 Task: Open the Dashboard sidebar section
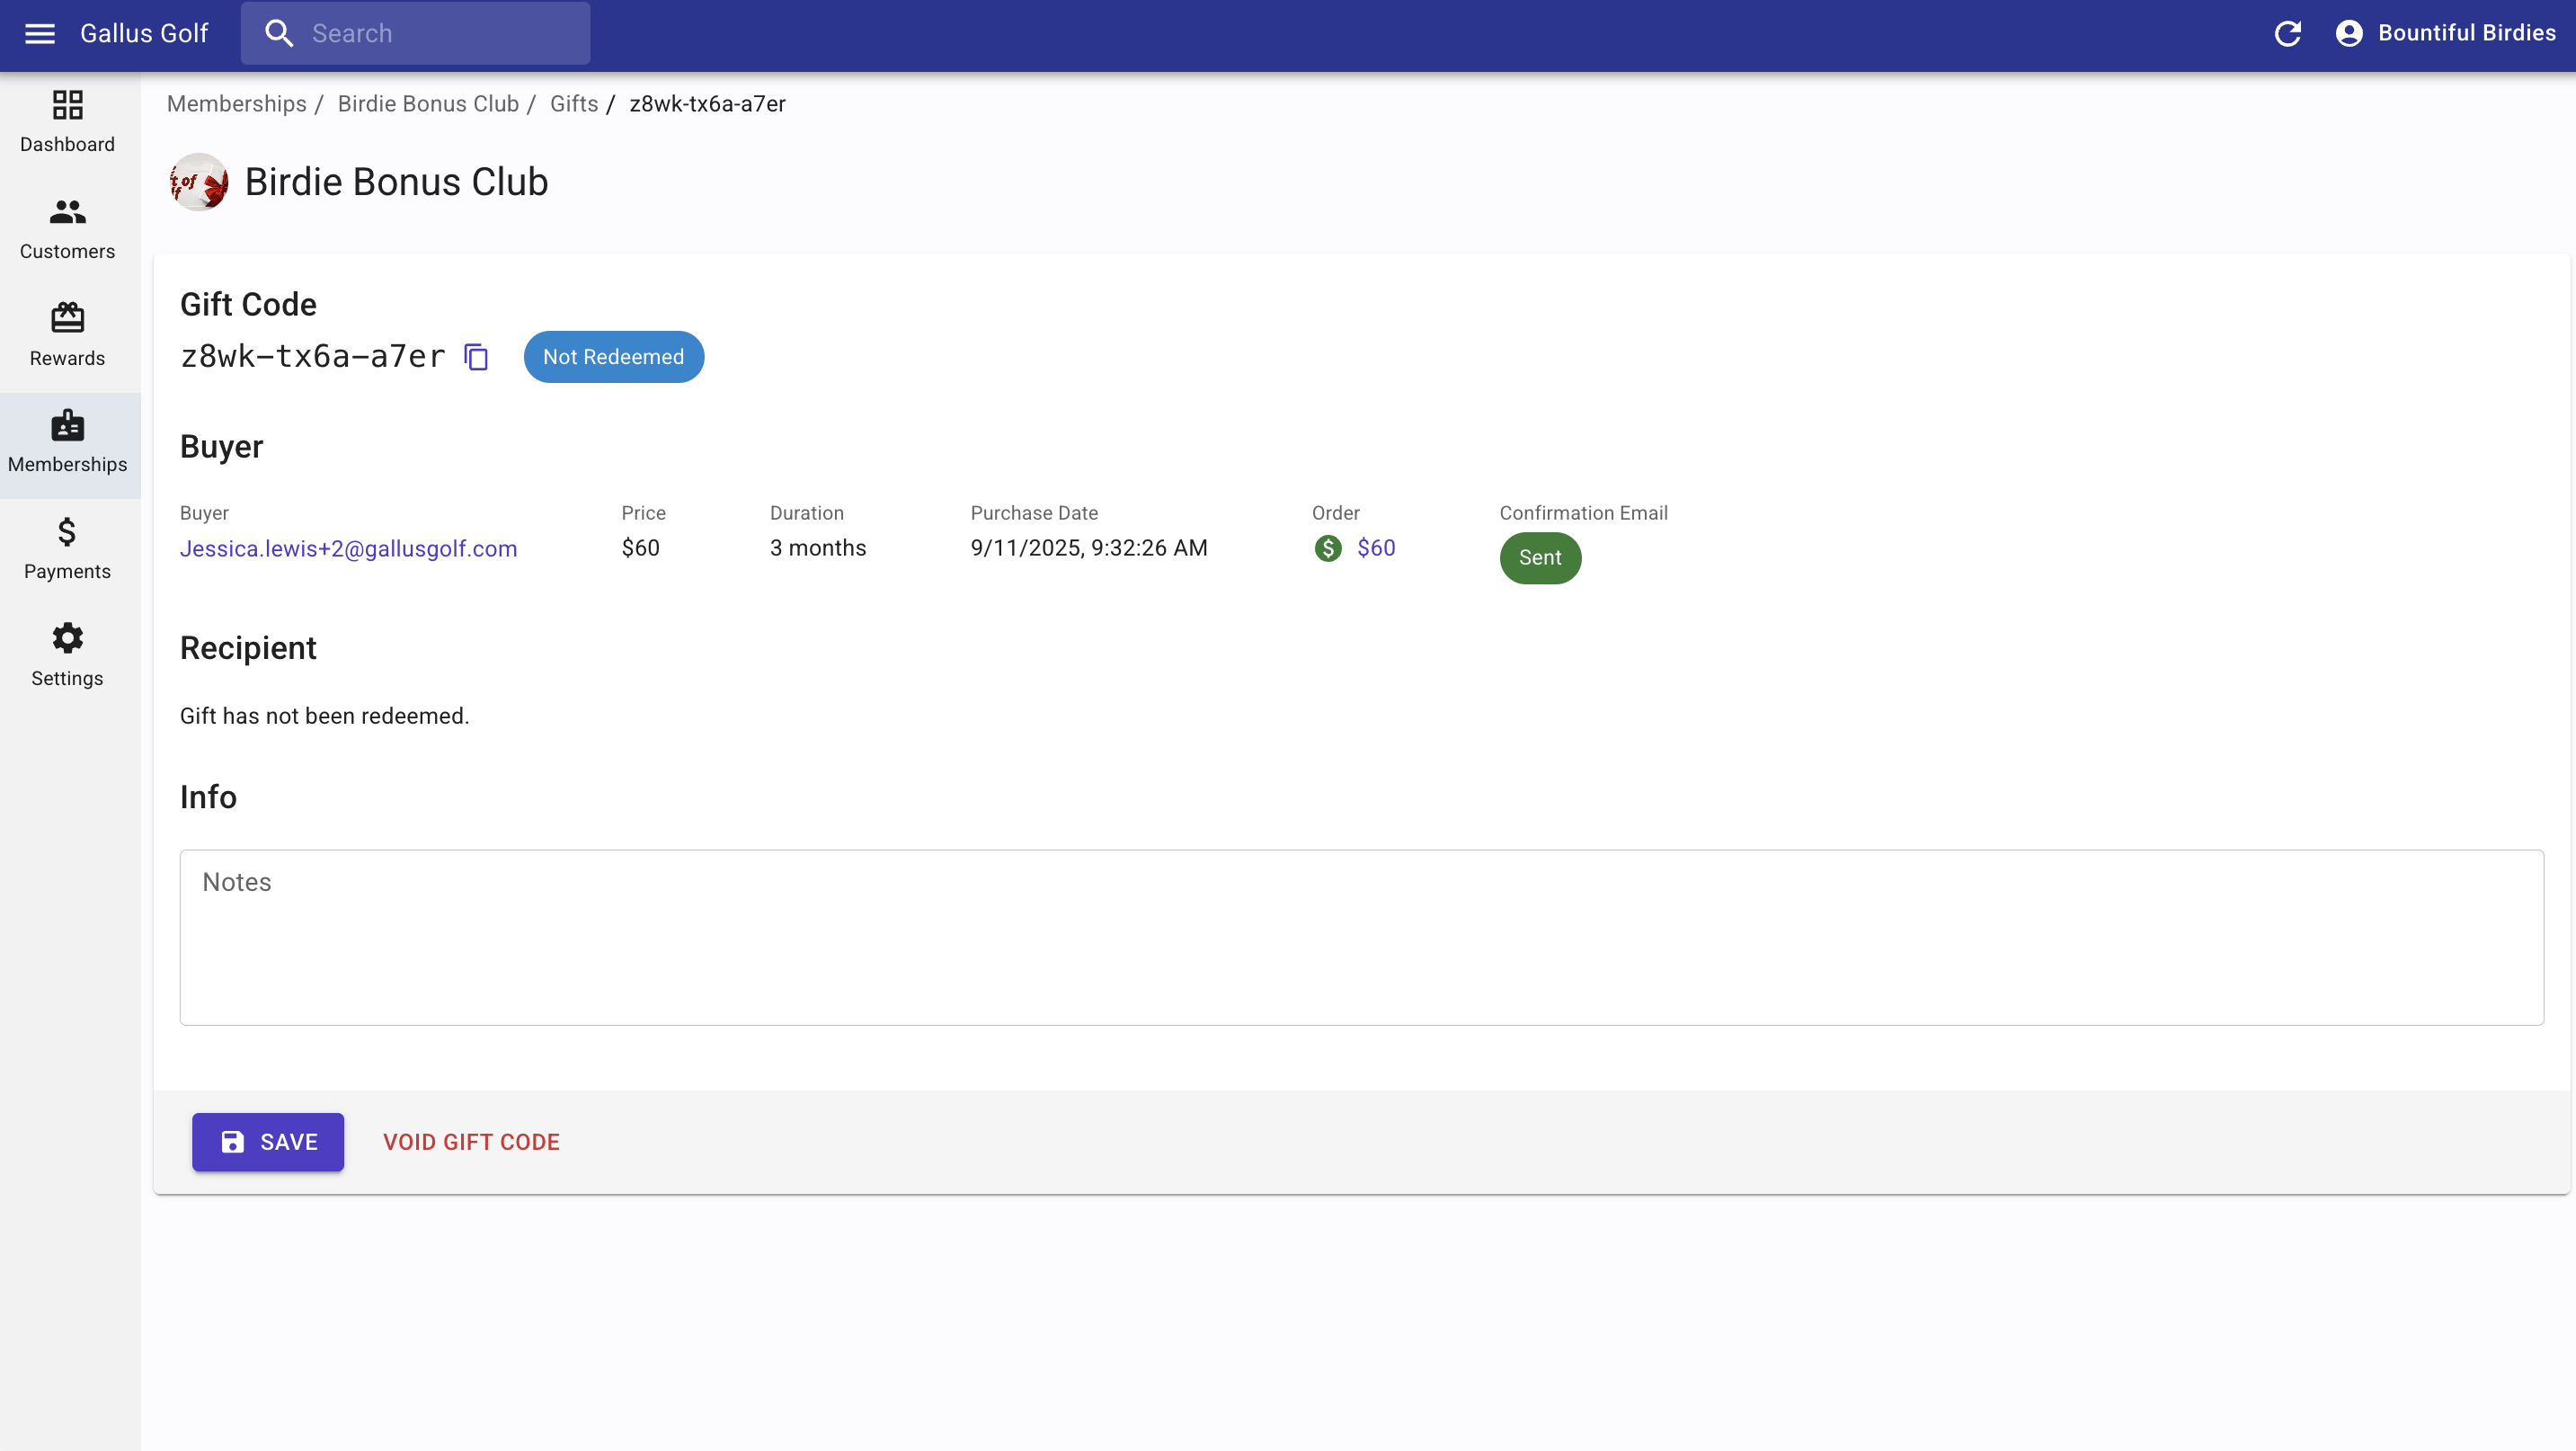68,122
